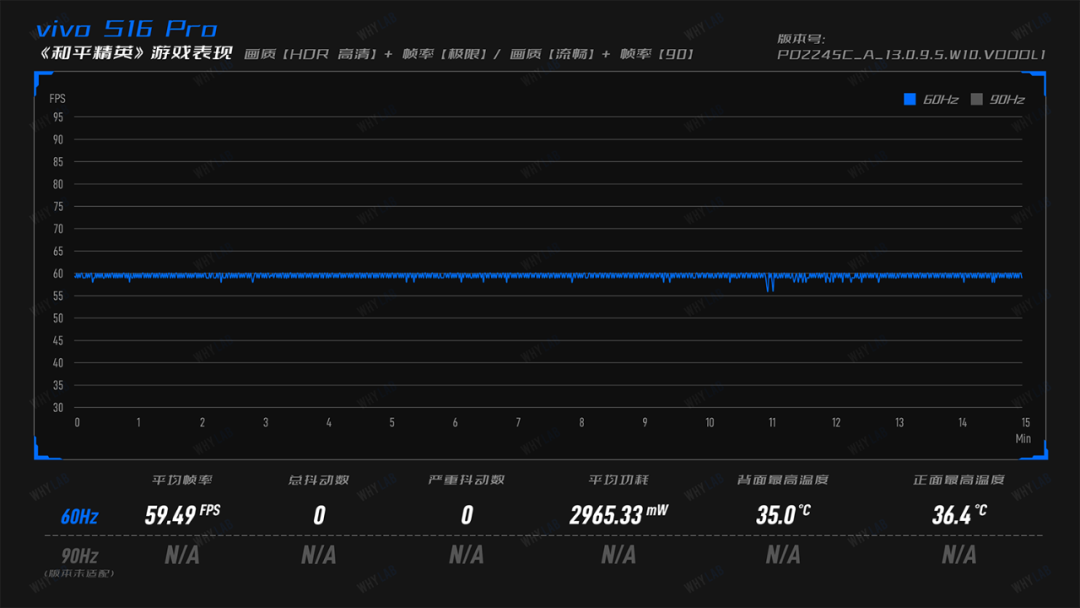Screen dimensions: 1080x608
Task: Select the 75 tick on FPS axis
Action: 58,207
